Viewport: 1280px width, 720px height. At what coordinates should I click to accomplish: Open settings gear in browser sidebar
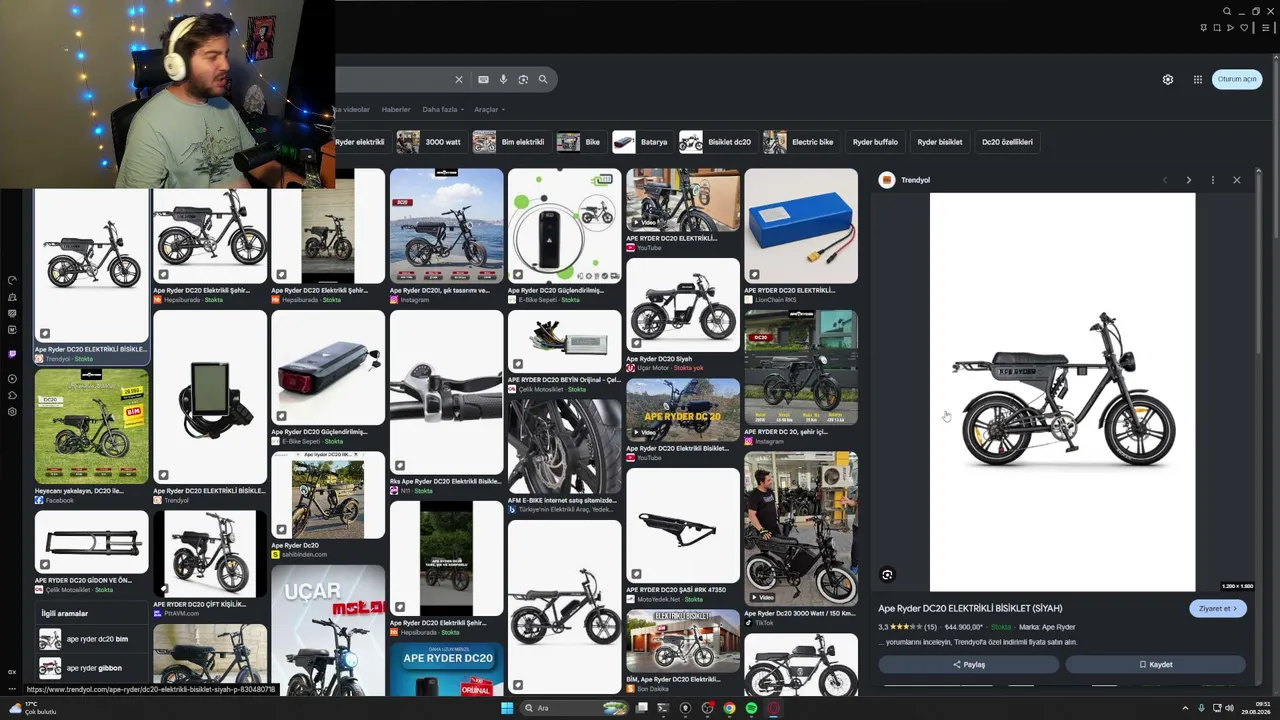pos(12,411)
